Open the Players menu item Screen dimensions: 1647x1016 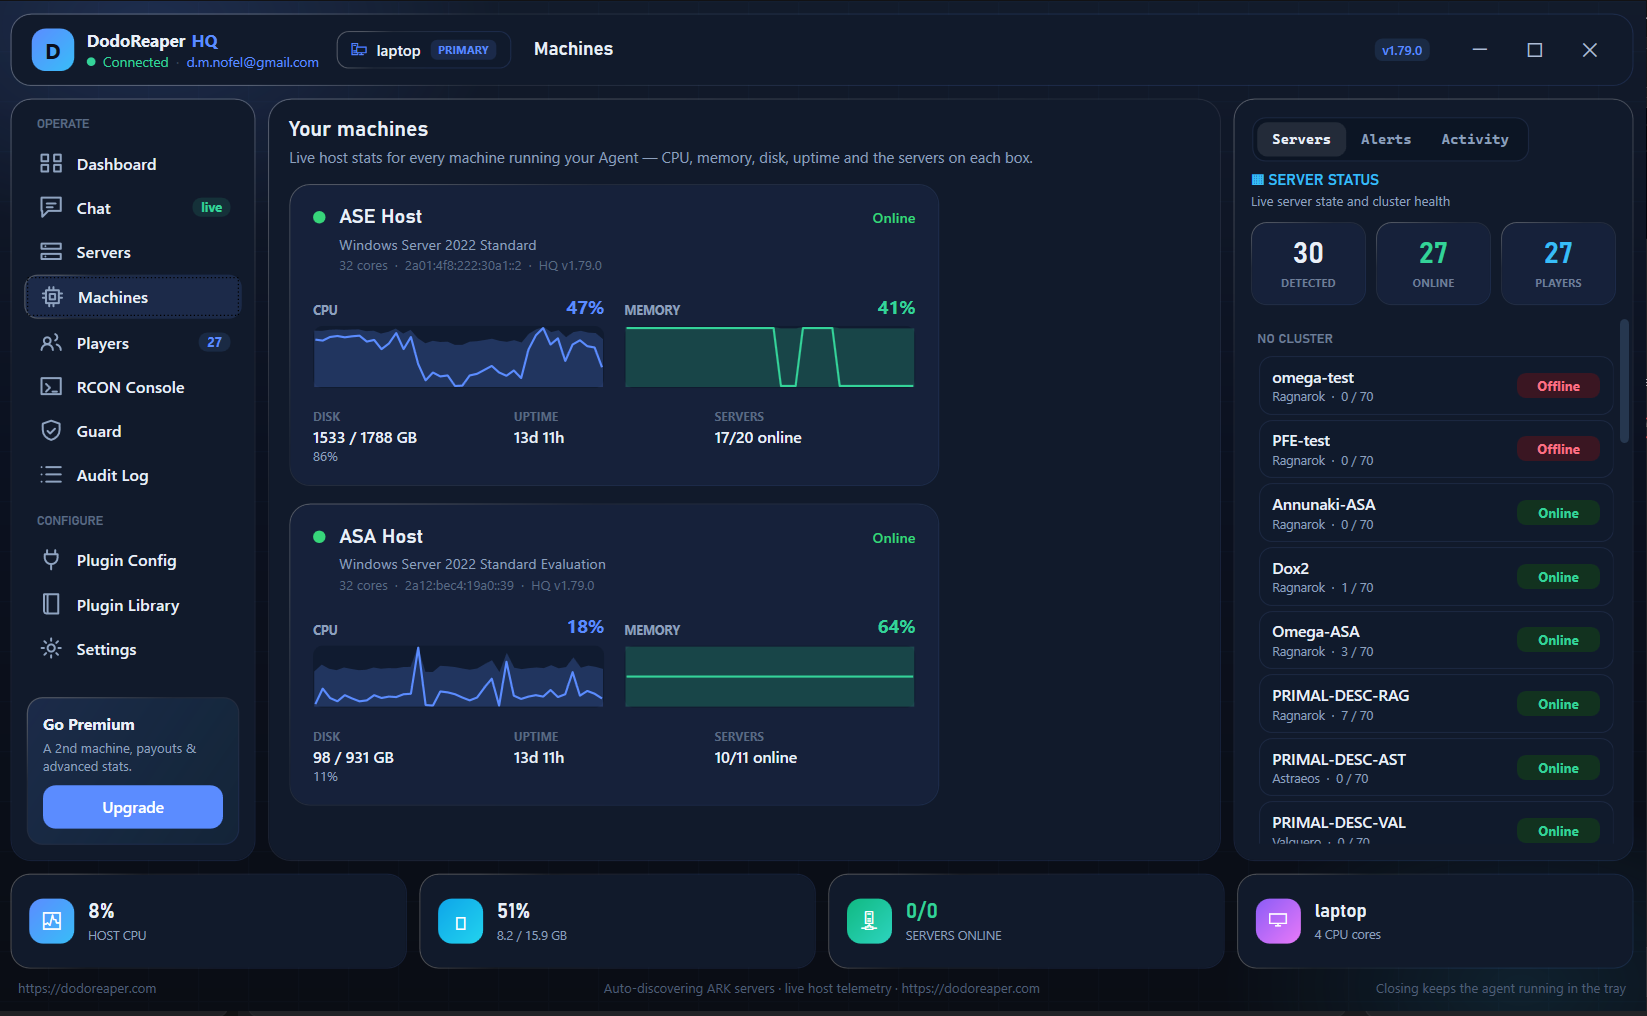tap(133, 343)
